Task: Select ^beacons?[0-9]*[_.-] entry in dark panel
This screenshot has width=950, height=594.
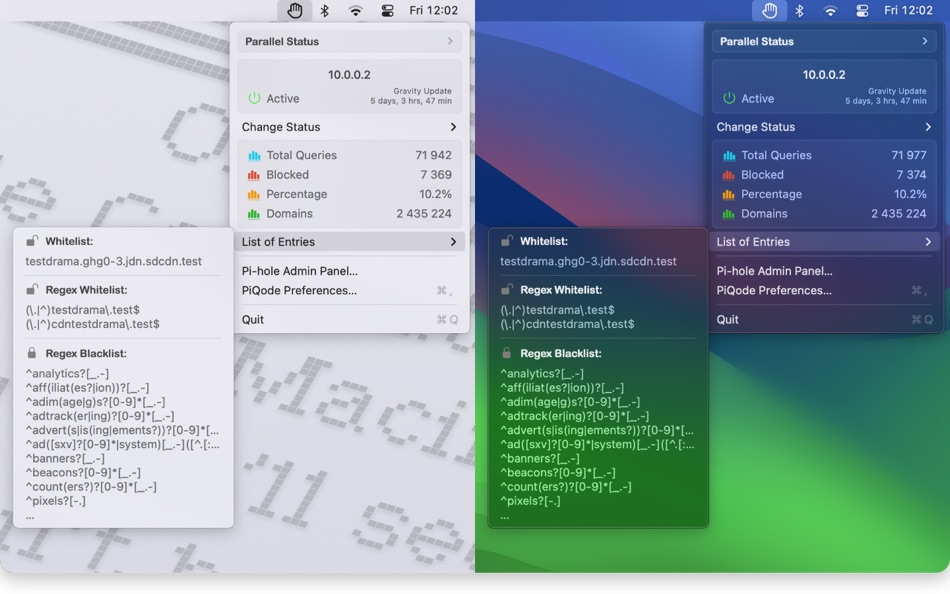Action: [x=557, y=472]
